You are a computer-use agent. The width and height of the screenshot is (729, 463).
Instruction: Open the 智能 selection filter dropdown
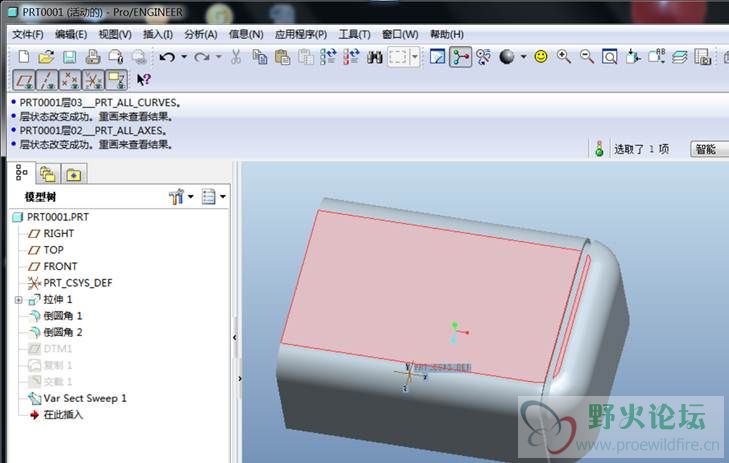[x=709, y=149]
